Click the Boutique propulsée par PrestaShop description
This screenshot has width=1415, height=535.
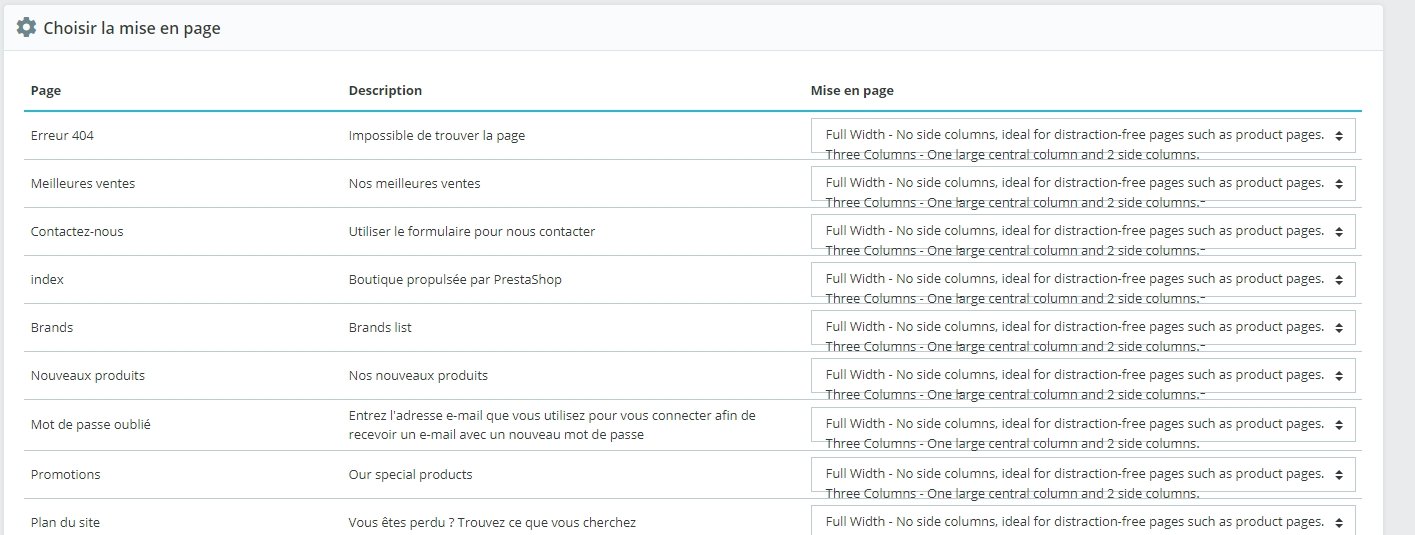tap(455, 279)
